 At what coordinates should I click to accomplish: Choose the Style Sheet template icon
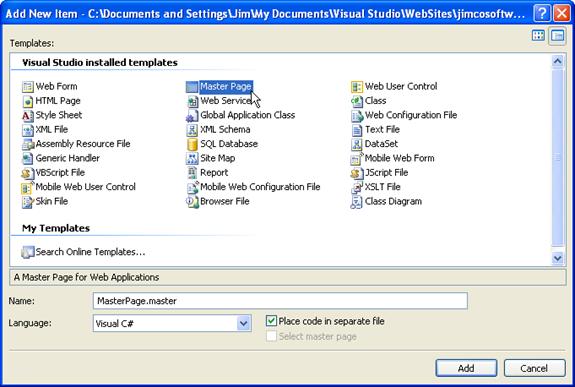[x=28, y=115]
